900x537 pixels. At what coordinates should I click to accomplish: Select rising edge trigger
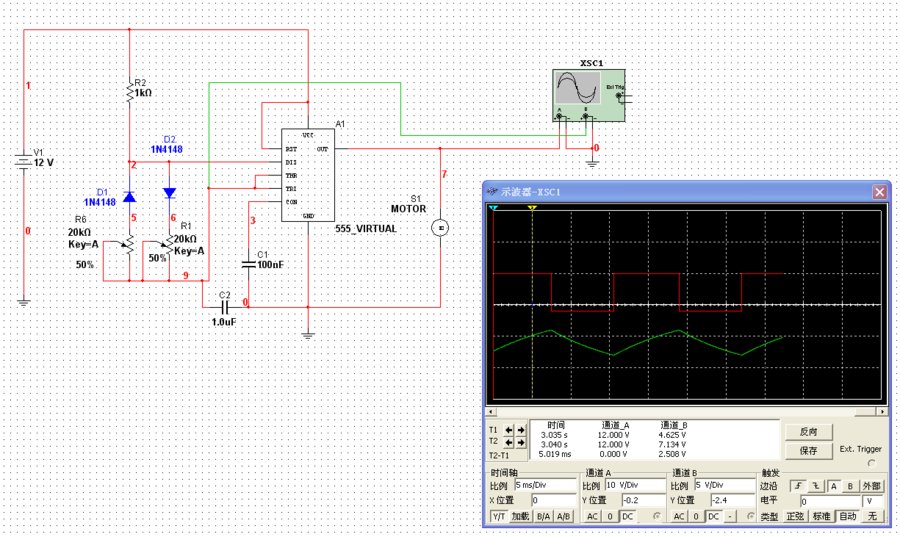coord(797,487)
